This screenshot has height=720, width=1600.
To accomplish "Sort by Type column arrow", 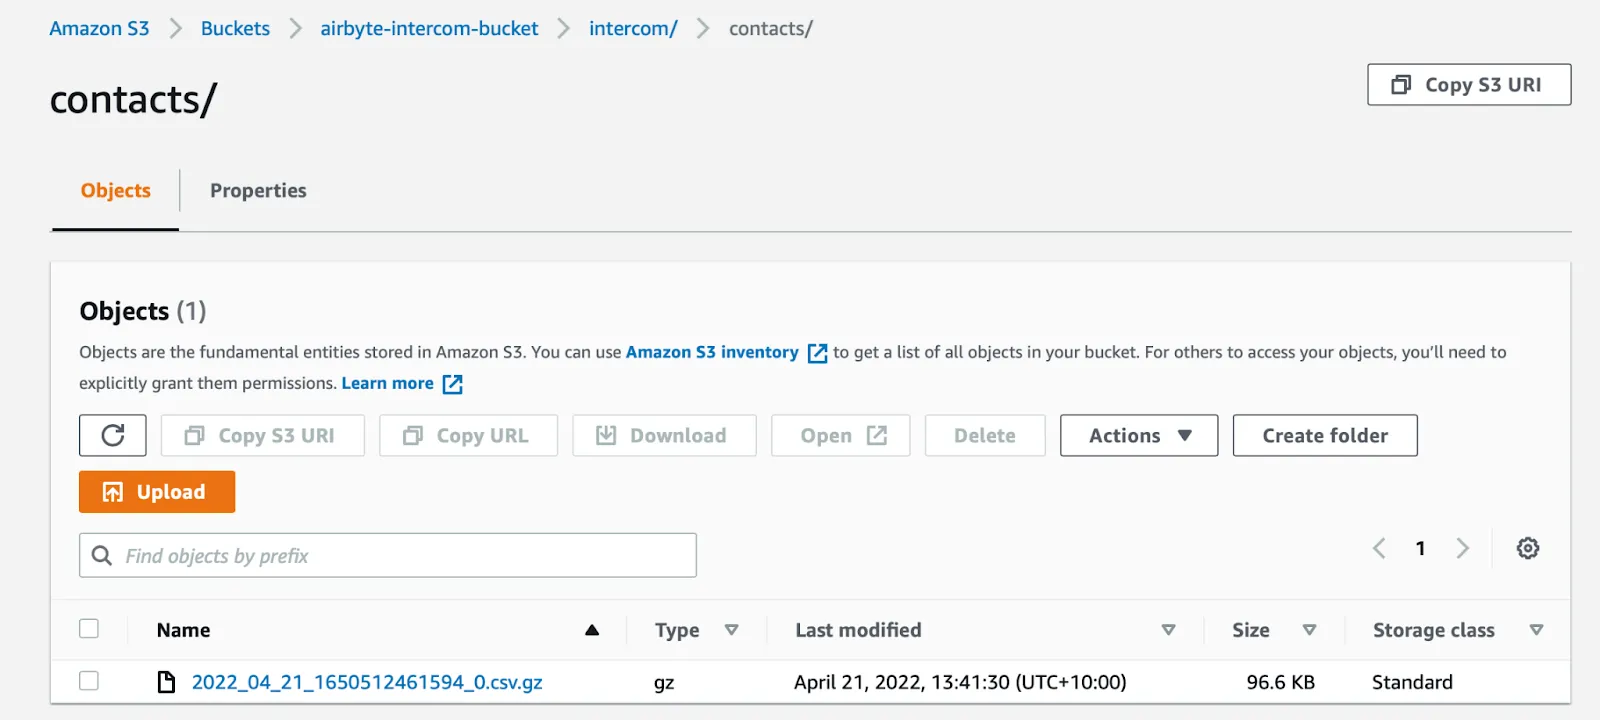I will (x=732, y=630).
